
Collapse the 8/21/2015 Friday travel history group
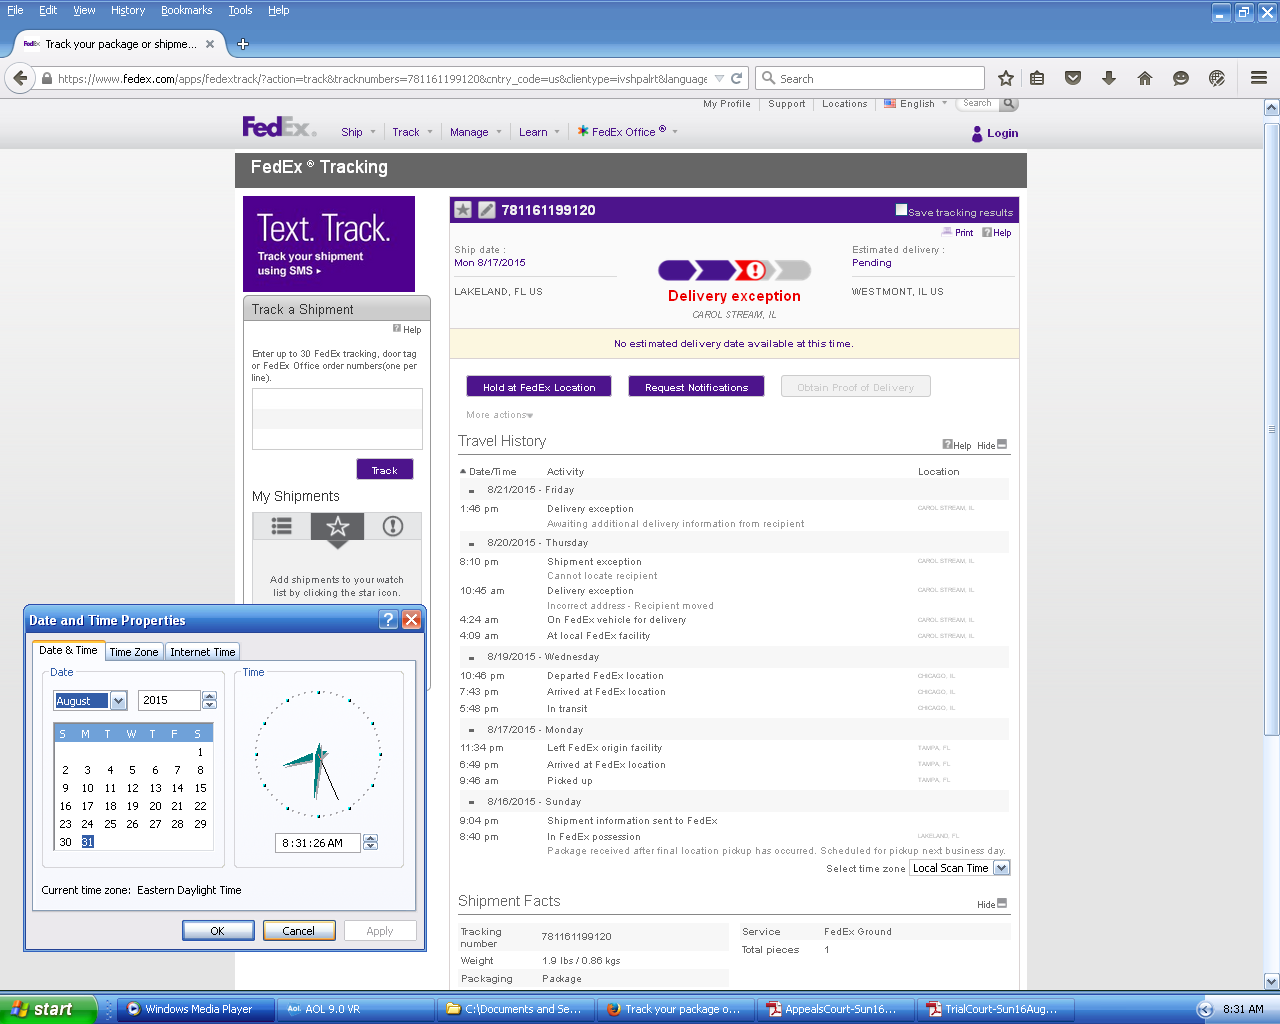[472, 491]
